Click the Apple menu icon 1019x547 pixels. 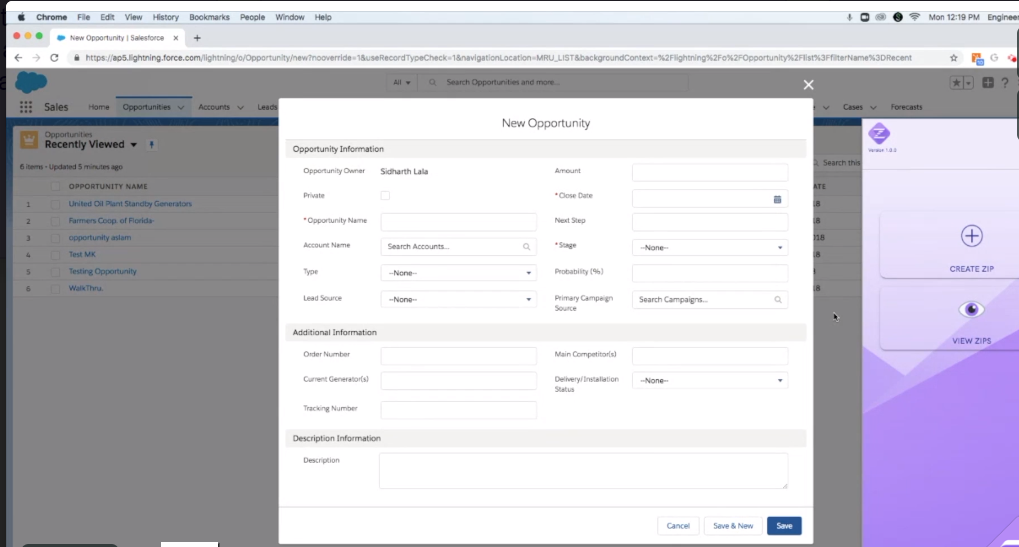[x=21, y=18]
